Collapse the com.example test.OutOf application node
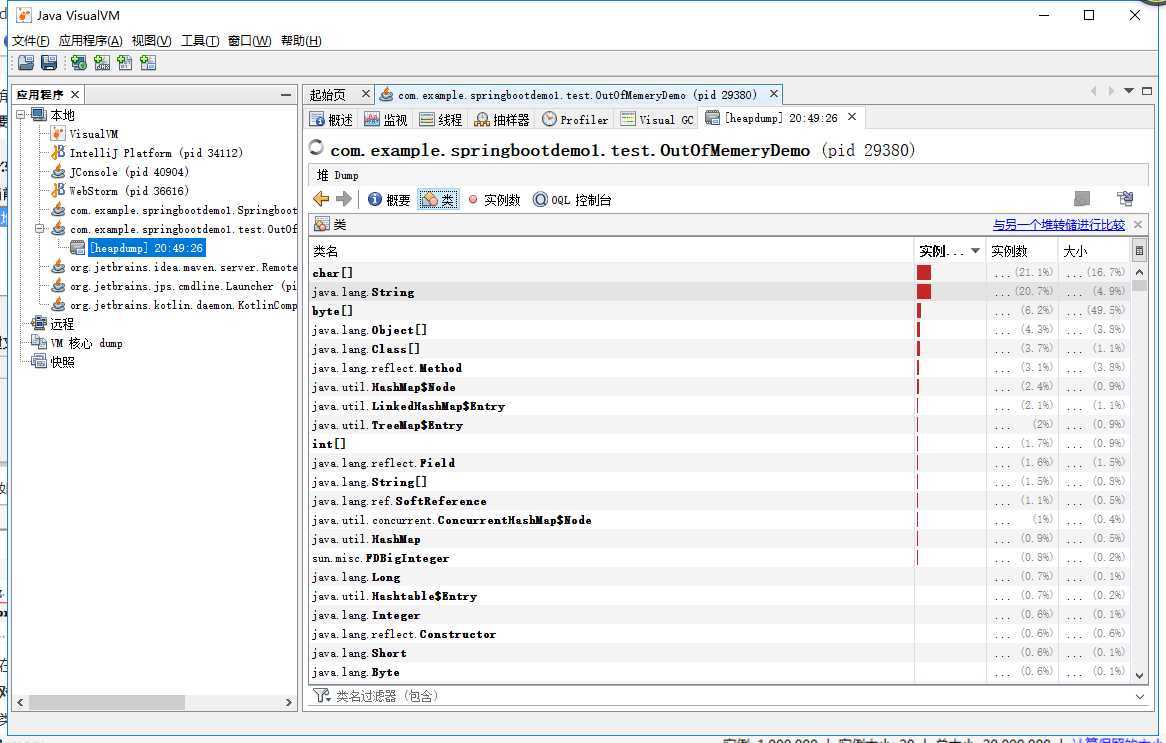 pos(39,229)
